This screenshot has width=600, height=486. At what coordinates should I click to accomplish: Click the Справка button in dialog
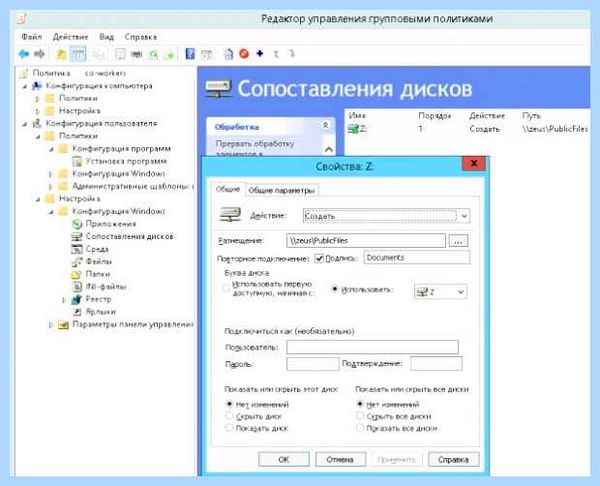pyautogui.click(x=453, y=460)
